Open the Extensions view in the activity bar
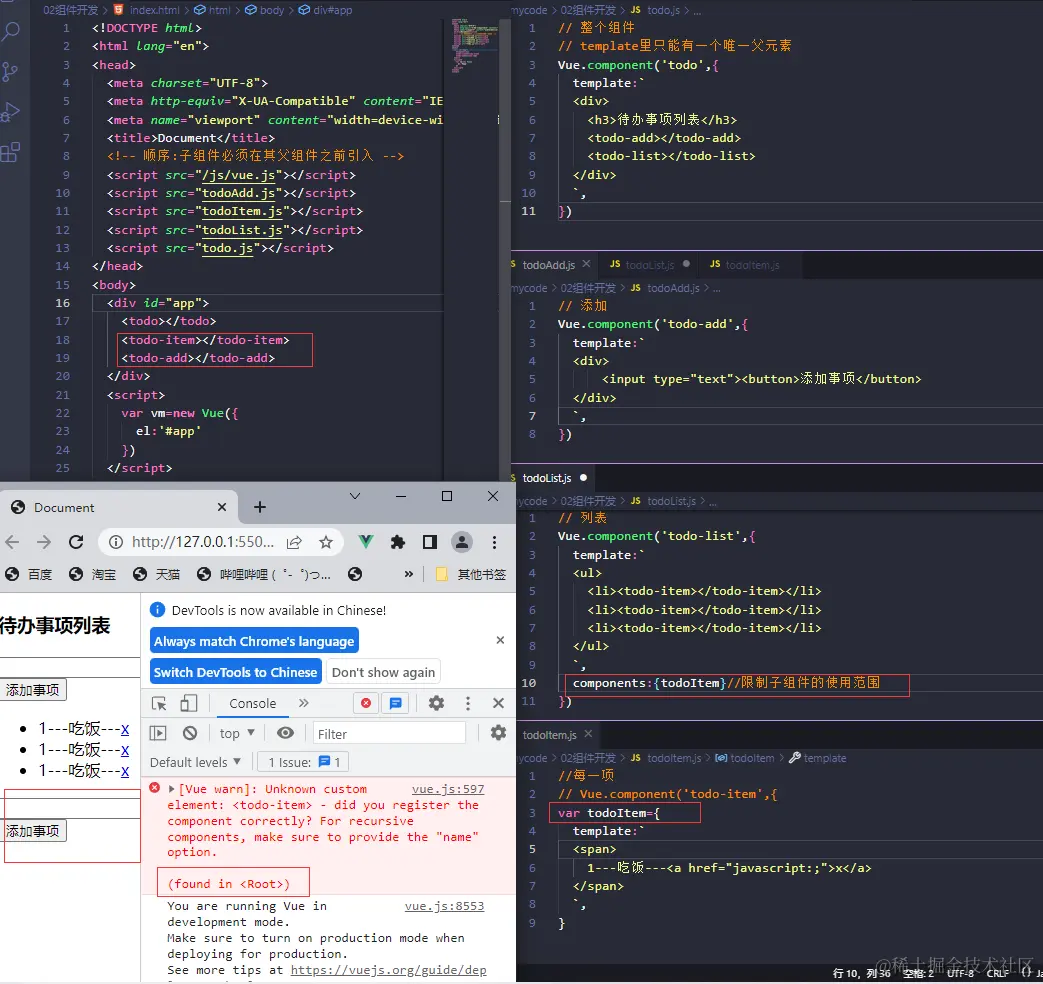Viewport: 1043px width, 984px height. tap(10, 152)
